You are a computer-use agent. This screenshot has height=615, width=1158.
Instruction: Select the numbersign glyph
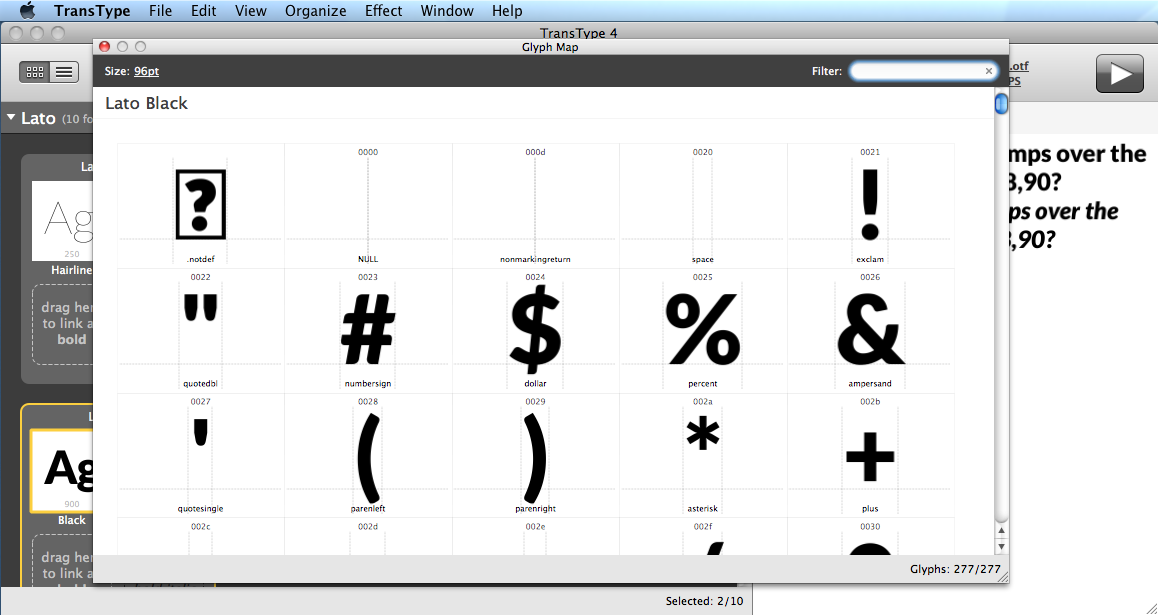point(368,330)
